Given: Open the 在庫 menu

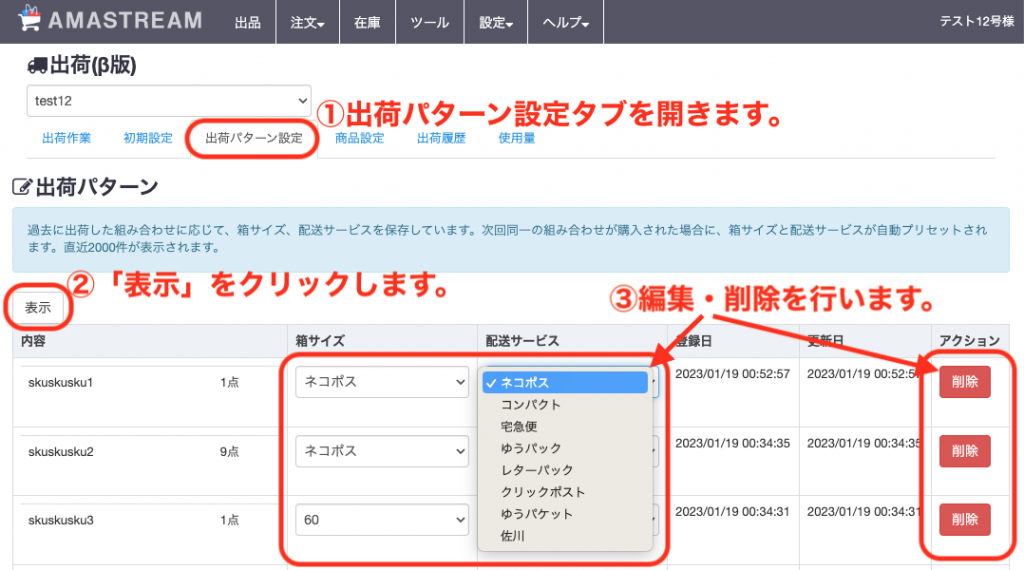Looking at the screenshot, I should pos(367,22).
